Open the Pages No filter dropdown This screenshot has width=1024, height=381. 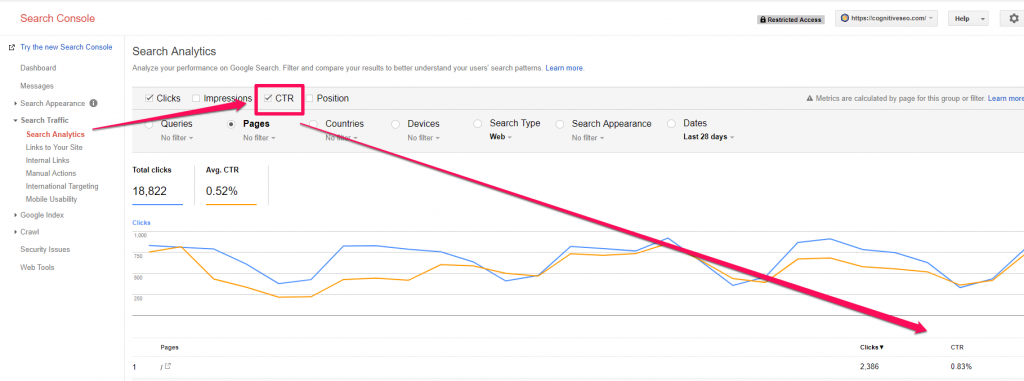tap(259, 138)
